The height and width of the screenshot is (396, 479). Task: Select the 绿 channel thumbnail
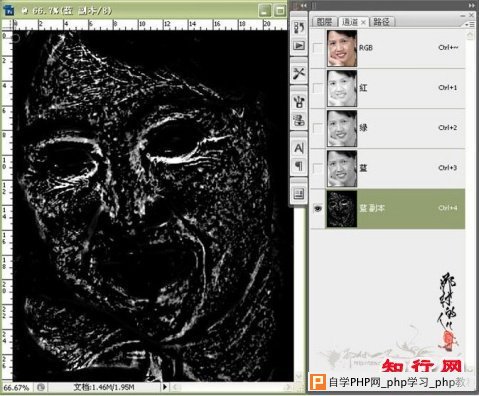click(x=342, y=128)
